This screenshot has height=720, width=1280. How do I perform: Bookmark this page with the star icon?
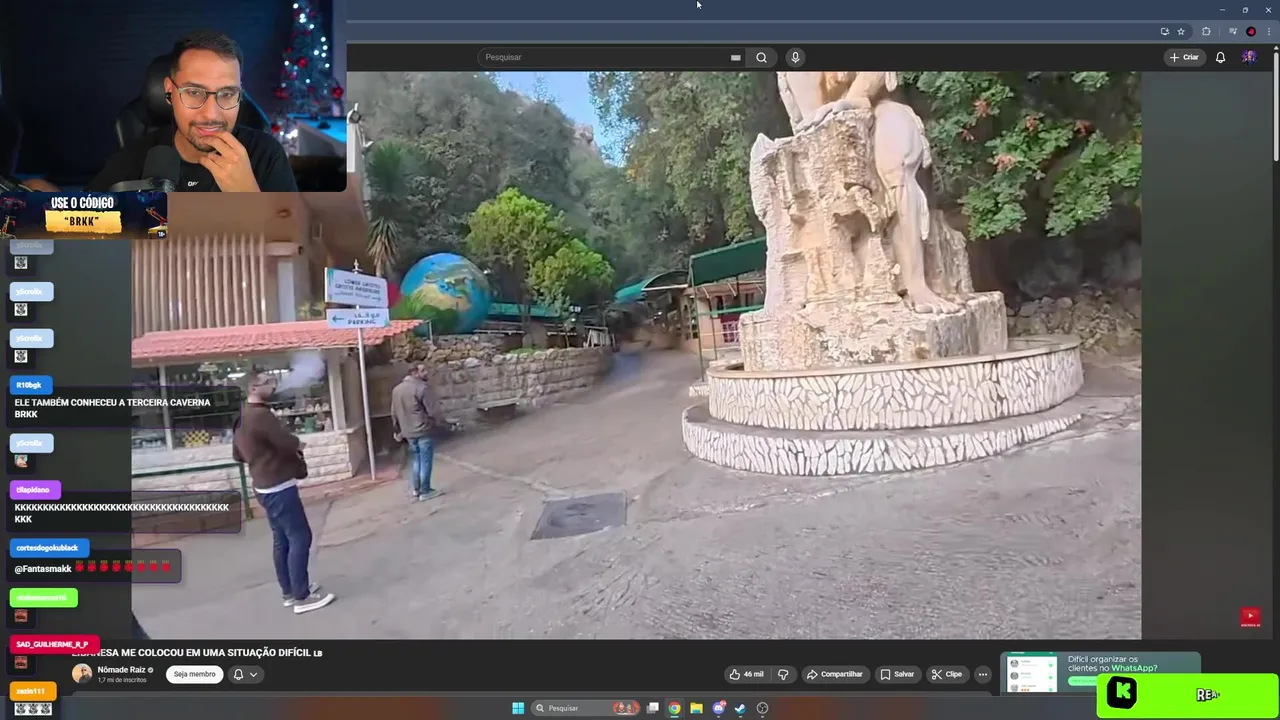click(1181, 31)
